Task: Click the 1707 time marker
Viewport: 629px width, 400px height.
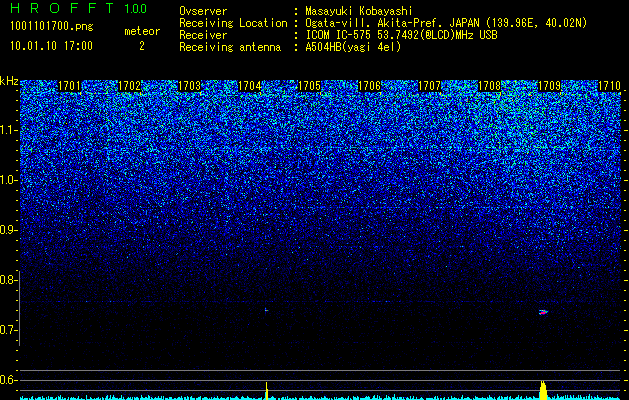Action: click(x=430, y=86)
